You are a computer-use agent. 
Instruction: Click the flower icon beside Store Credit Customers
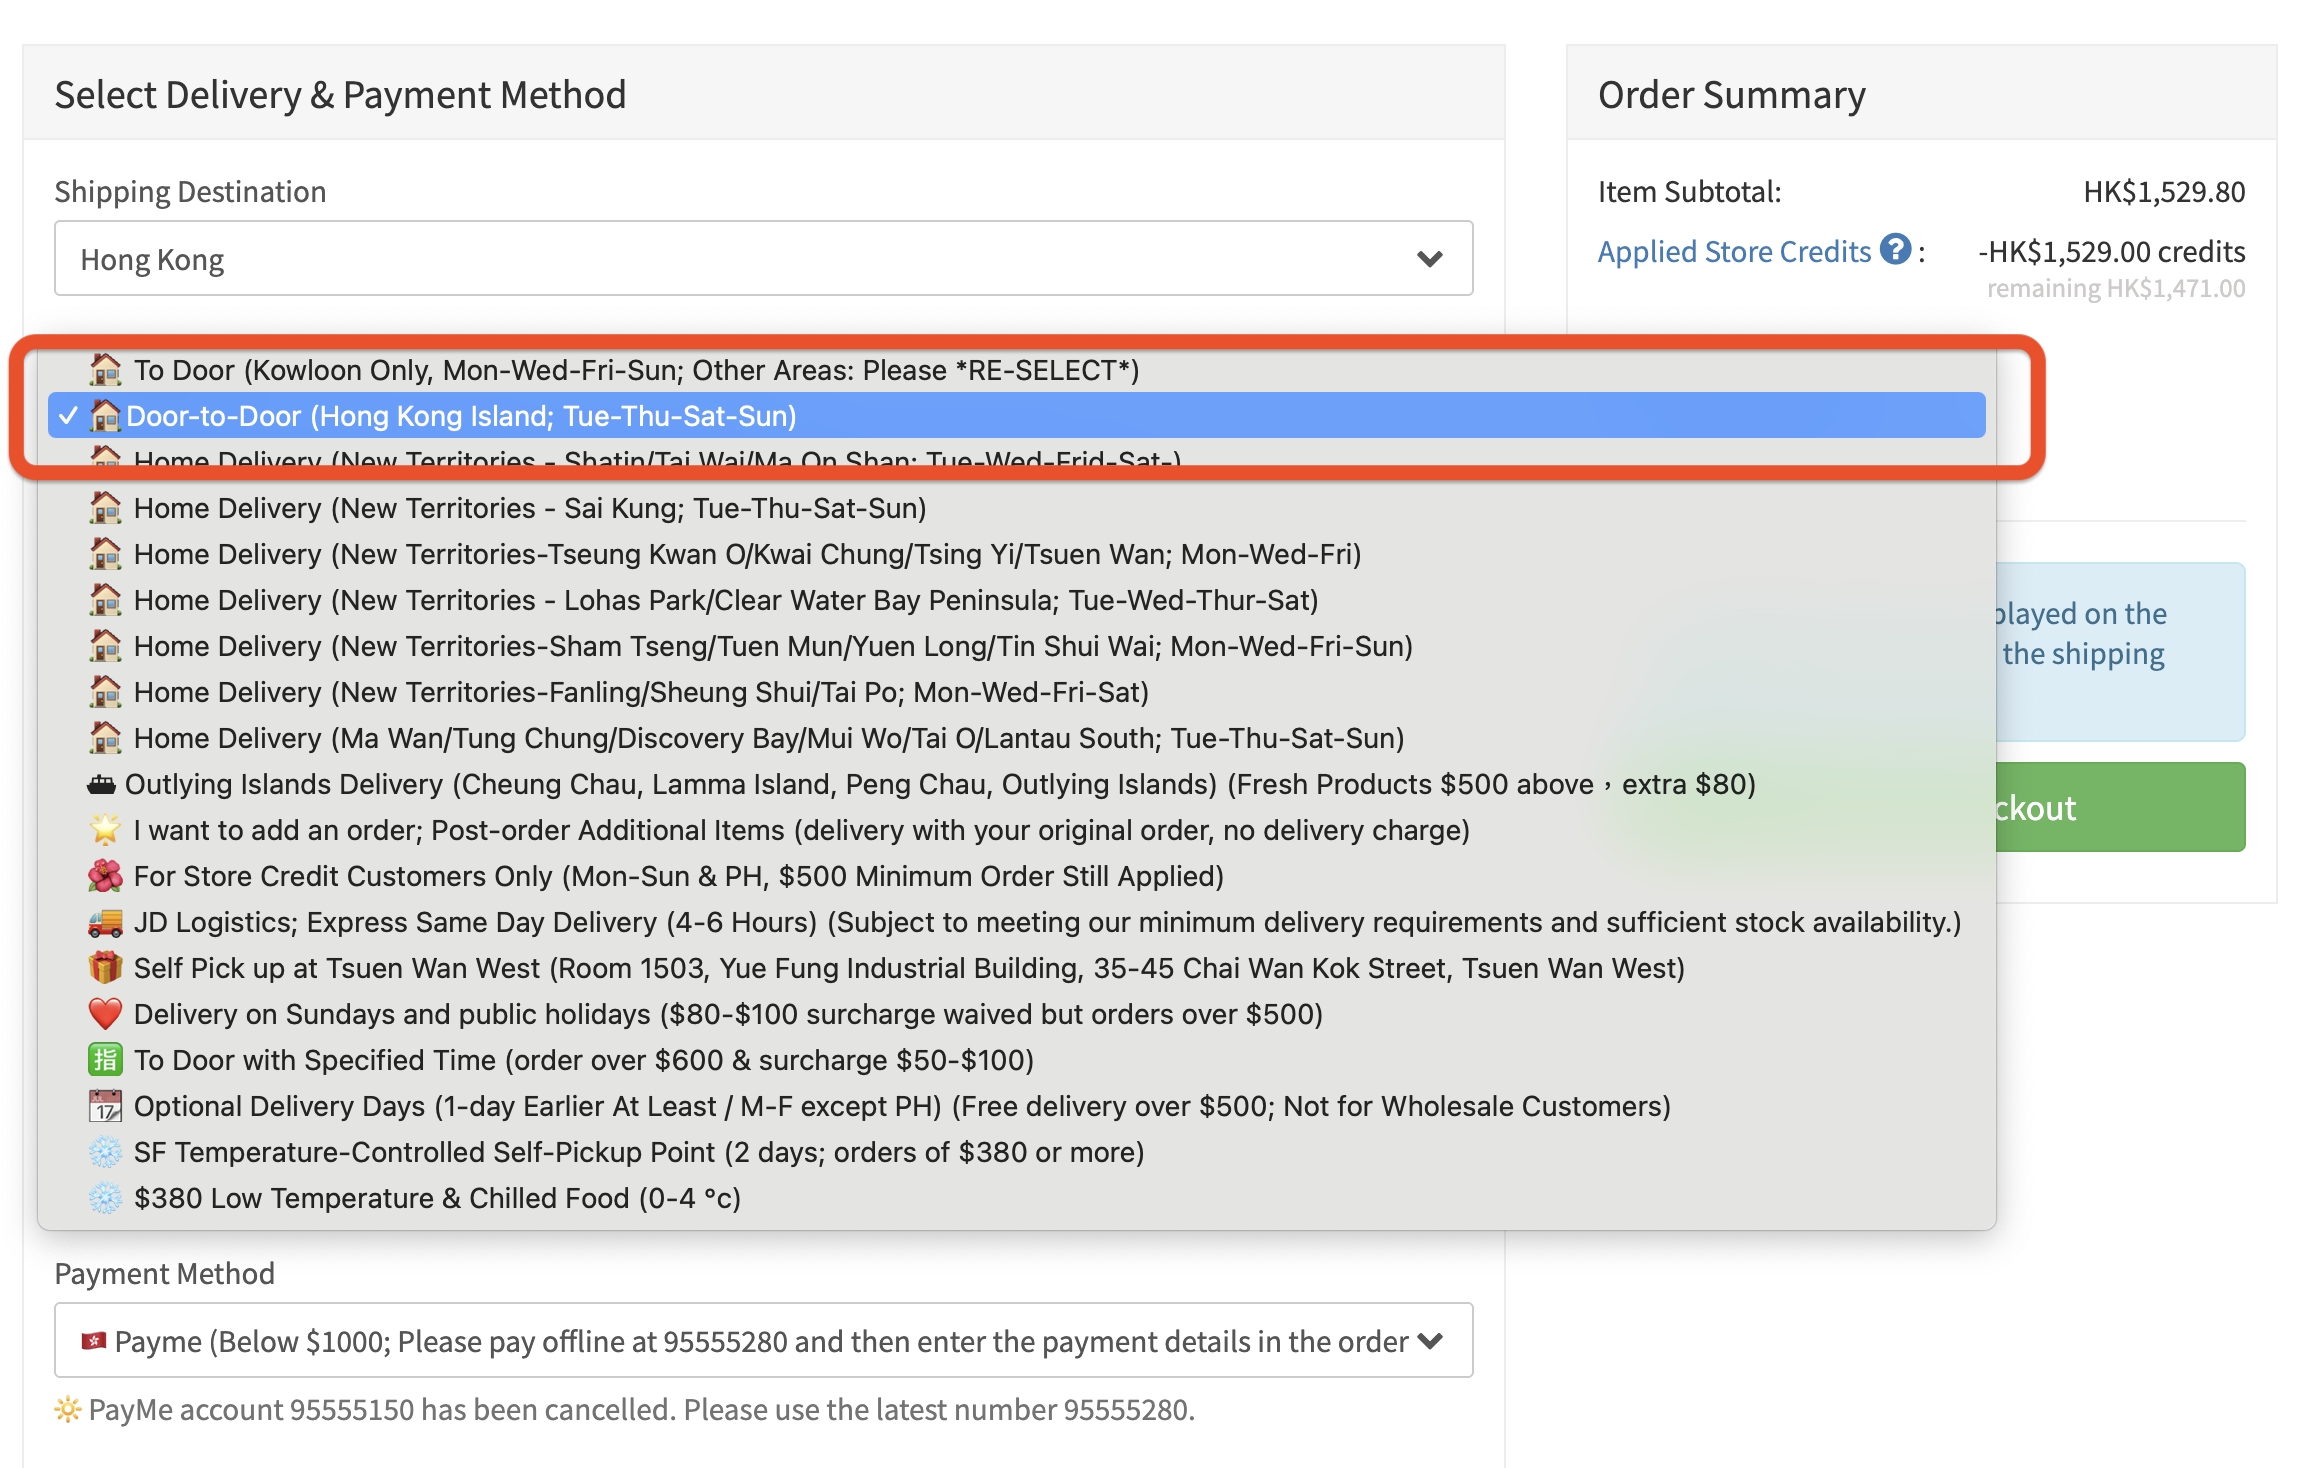tap(105, 876)
